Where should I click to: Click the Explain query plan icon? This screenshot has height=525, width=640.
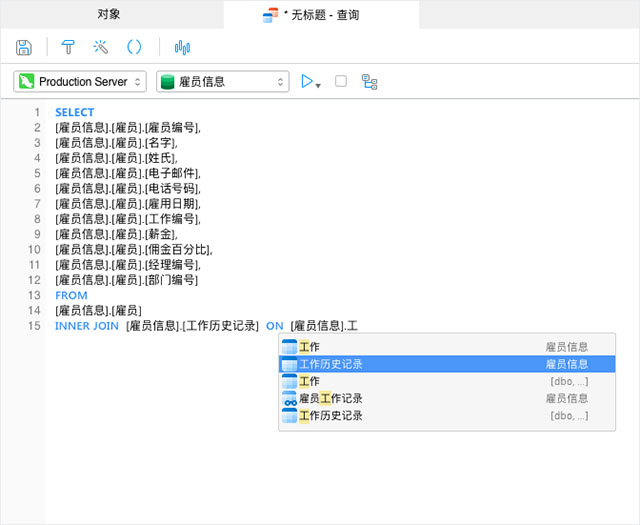pos(369,81)
